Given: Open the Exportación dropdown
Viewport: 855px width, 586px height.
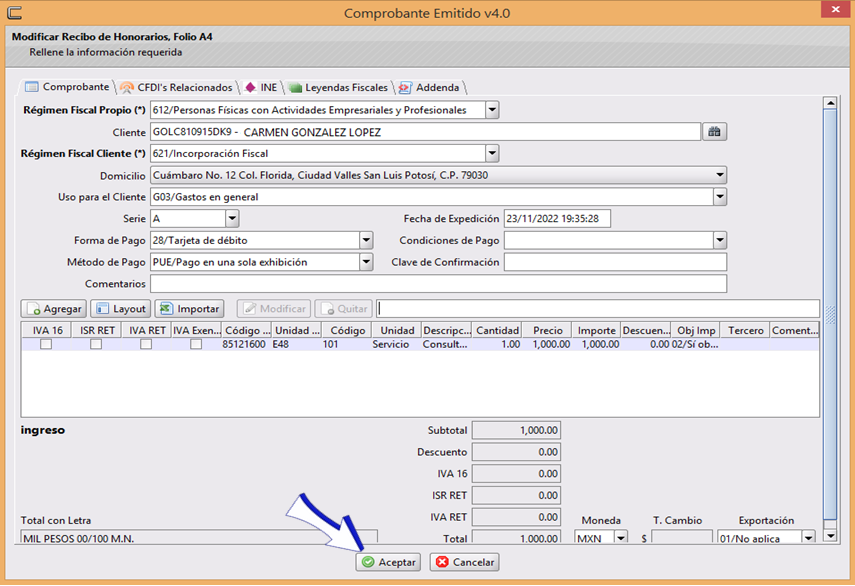Looking at the screenshot, I should click(808, 537).
